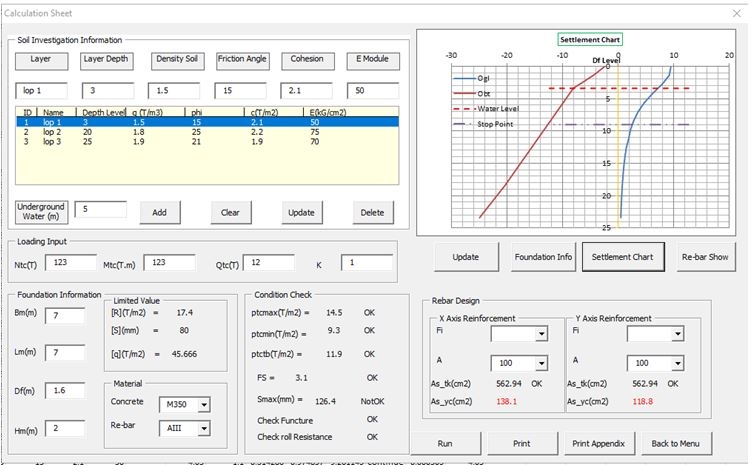Viewport: 751px width, 465px height.
Task: Edit the E Module field 50
Action: coord(373,91)
